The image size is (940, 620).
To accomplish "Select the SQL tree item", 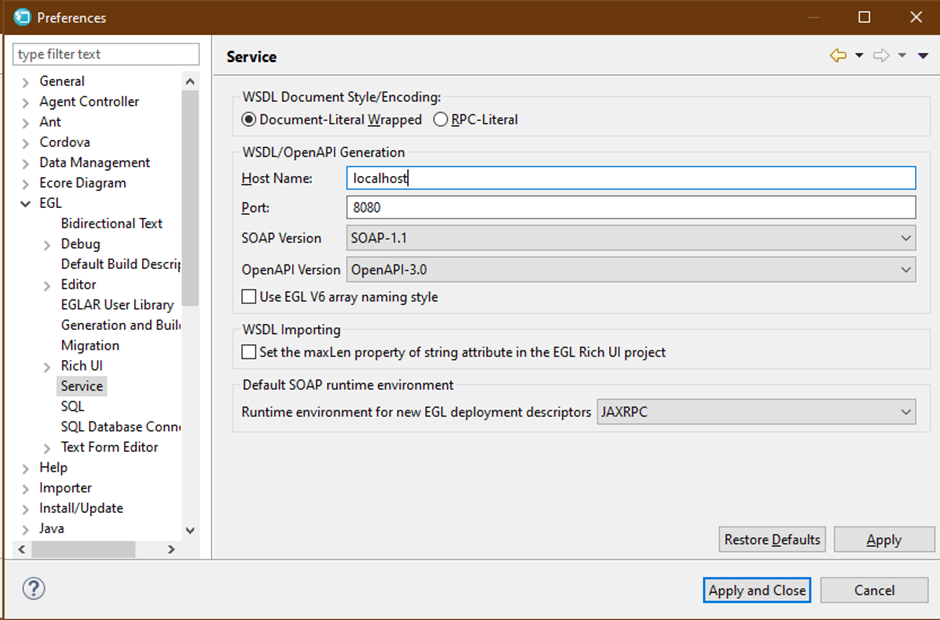I will pyautogui.click(x=73, y=407).
